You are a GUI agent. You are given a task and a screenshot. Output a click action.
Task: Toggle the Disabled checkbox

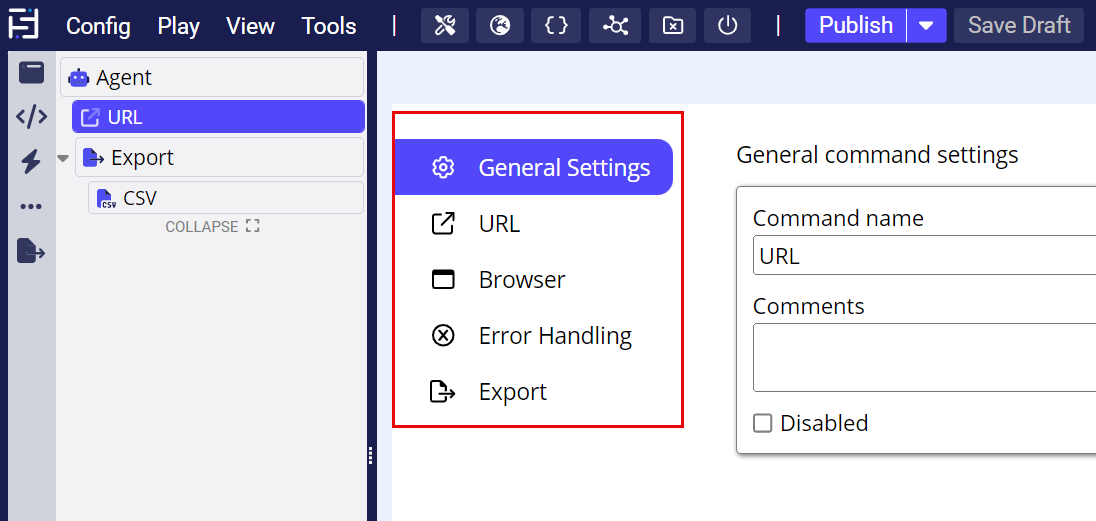click(x=763, y=423)
